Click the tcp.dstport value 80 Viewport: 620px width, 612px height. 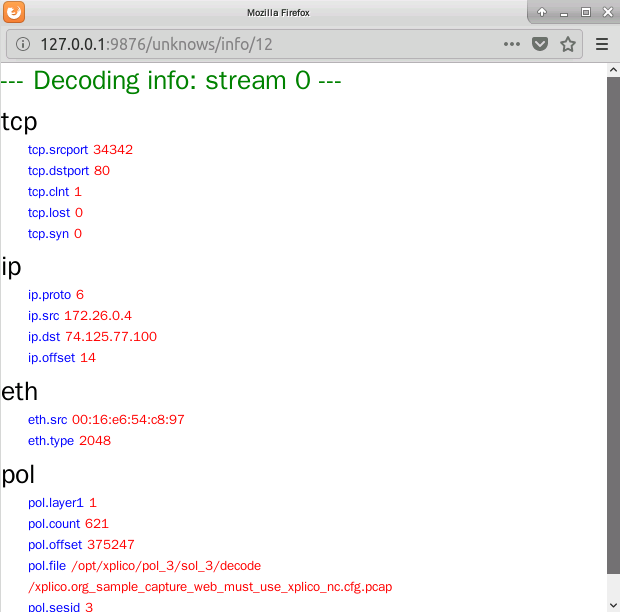pos(102,171)
